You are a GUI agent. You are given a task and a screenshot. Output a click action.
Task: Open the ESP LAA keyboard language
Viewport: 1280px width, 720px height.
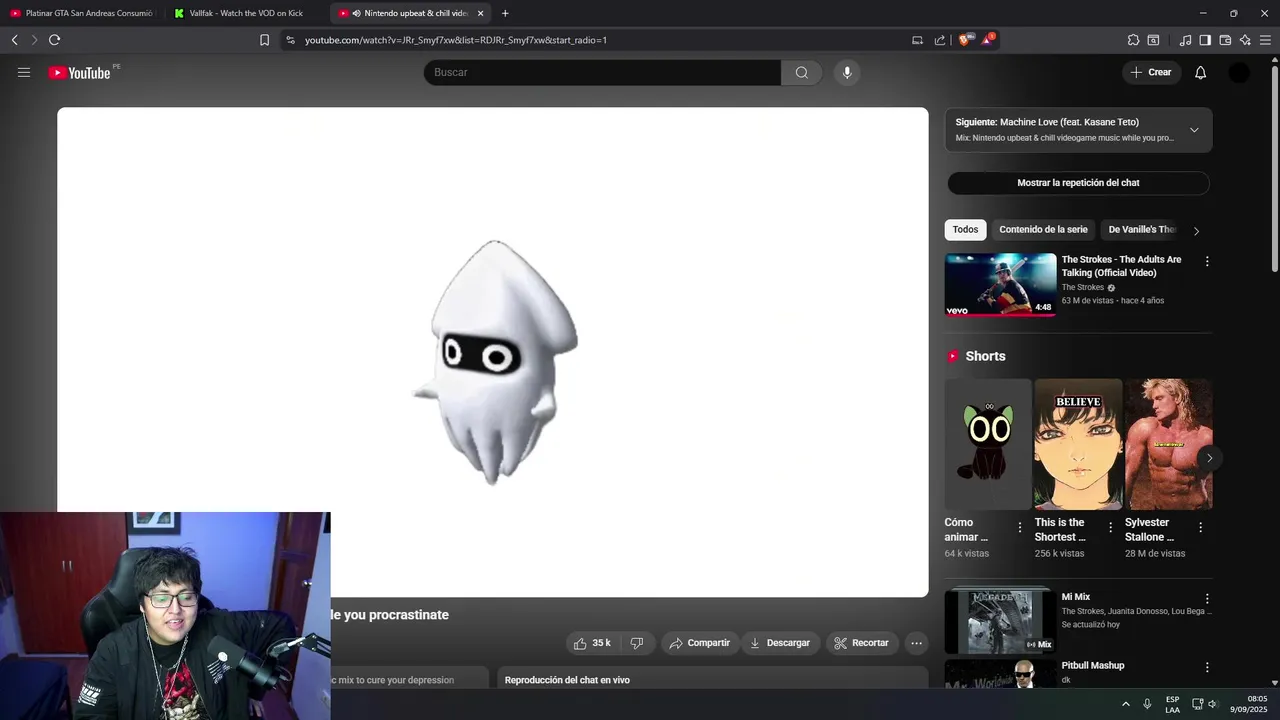pos(1172,704)
